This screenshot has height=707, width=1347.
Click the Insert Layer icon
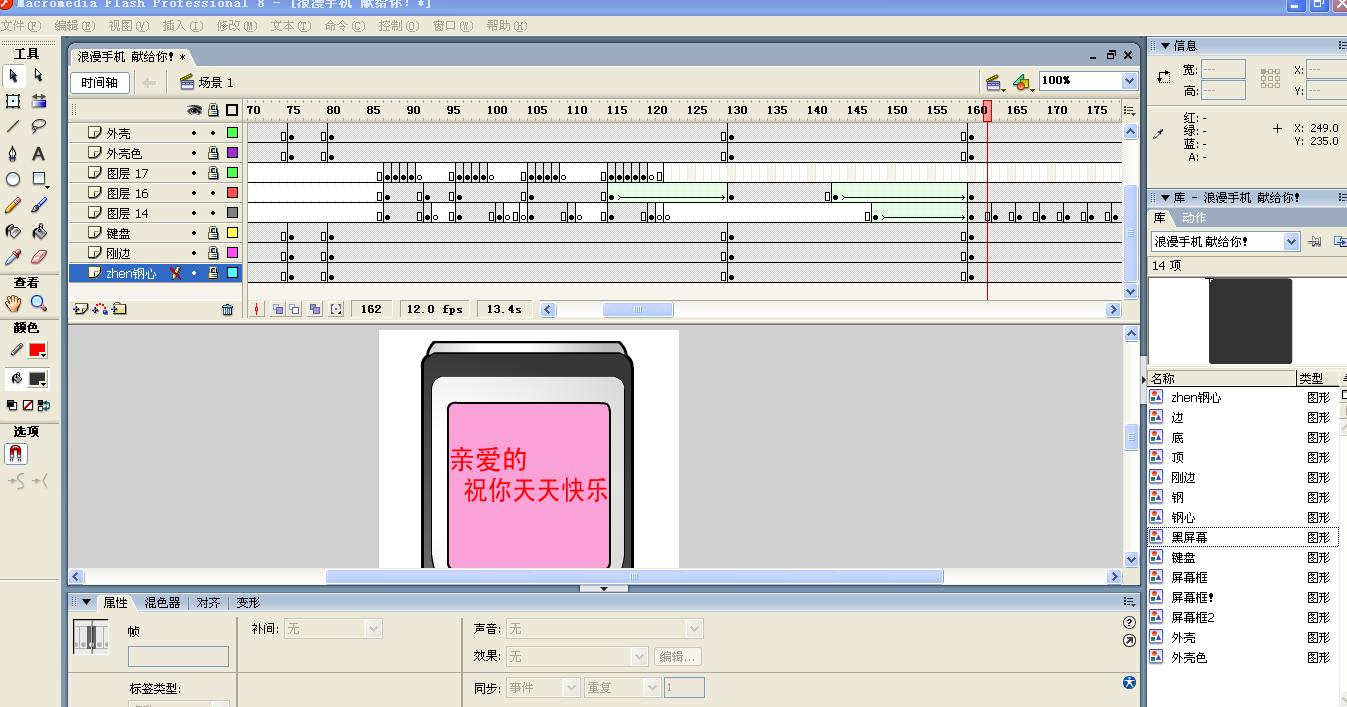tap(81, 309)
